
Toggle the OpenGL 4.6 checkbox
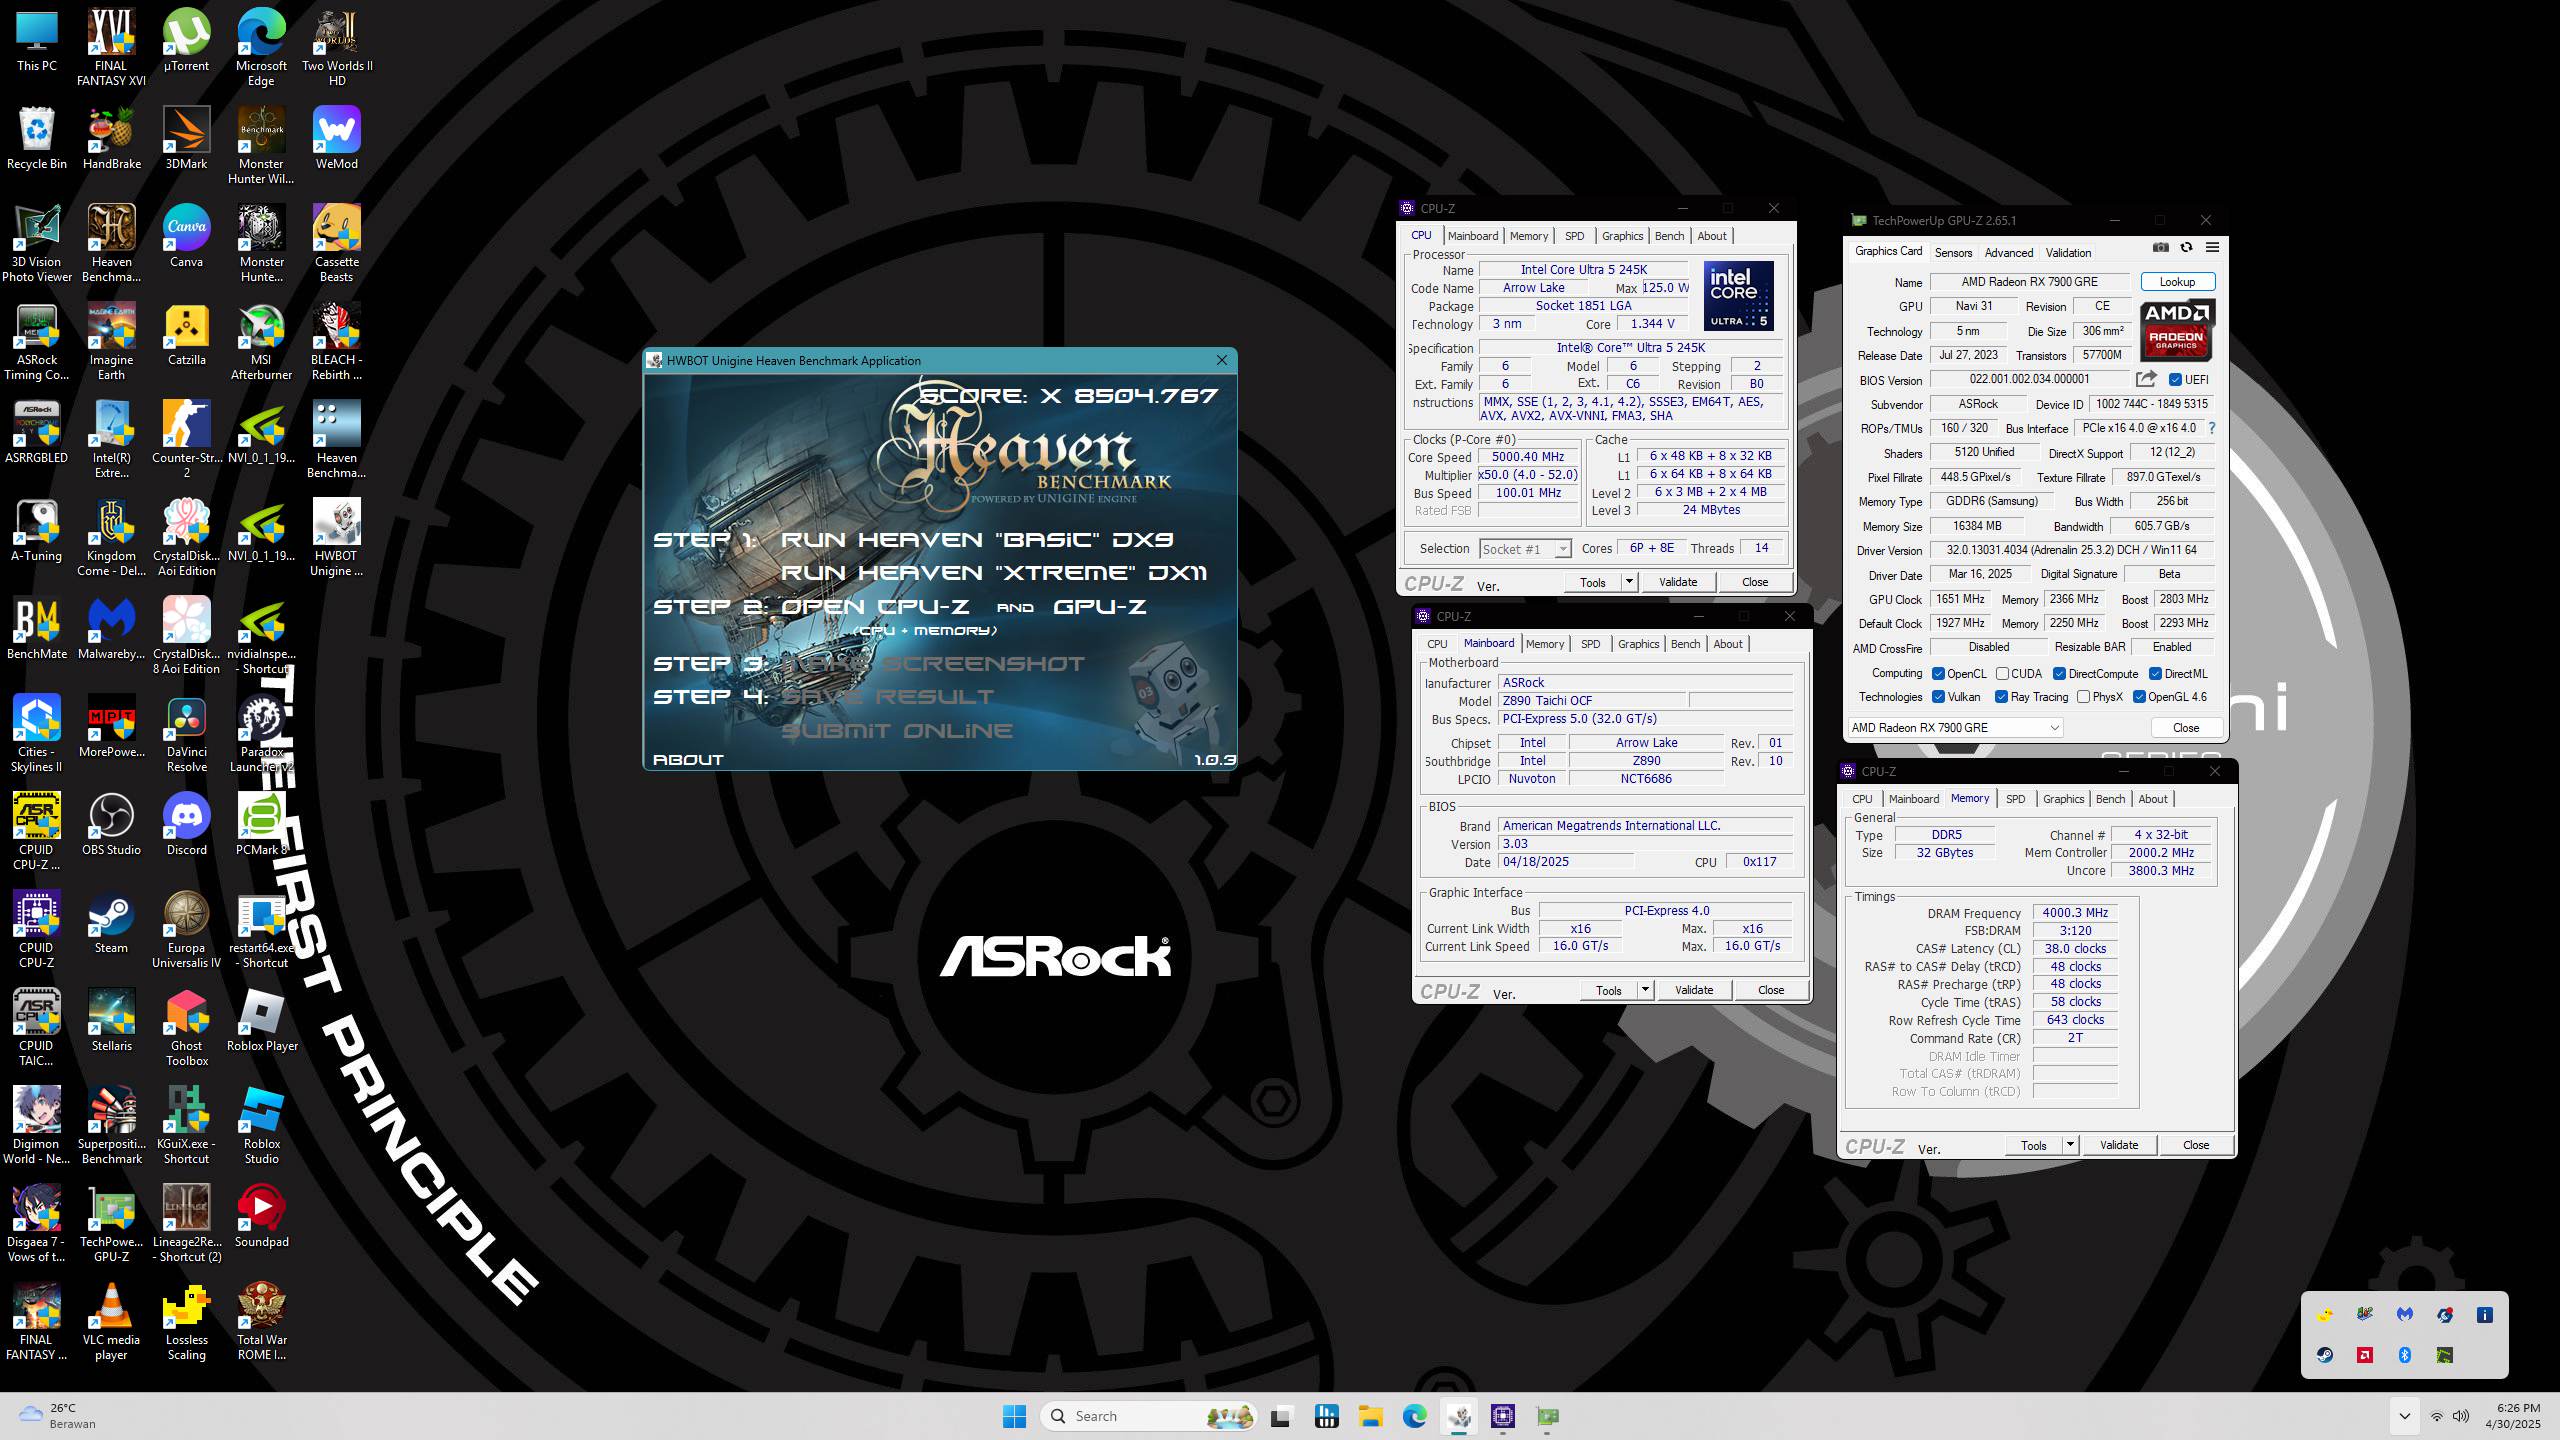click(x=2139, y=697)
